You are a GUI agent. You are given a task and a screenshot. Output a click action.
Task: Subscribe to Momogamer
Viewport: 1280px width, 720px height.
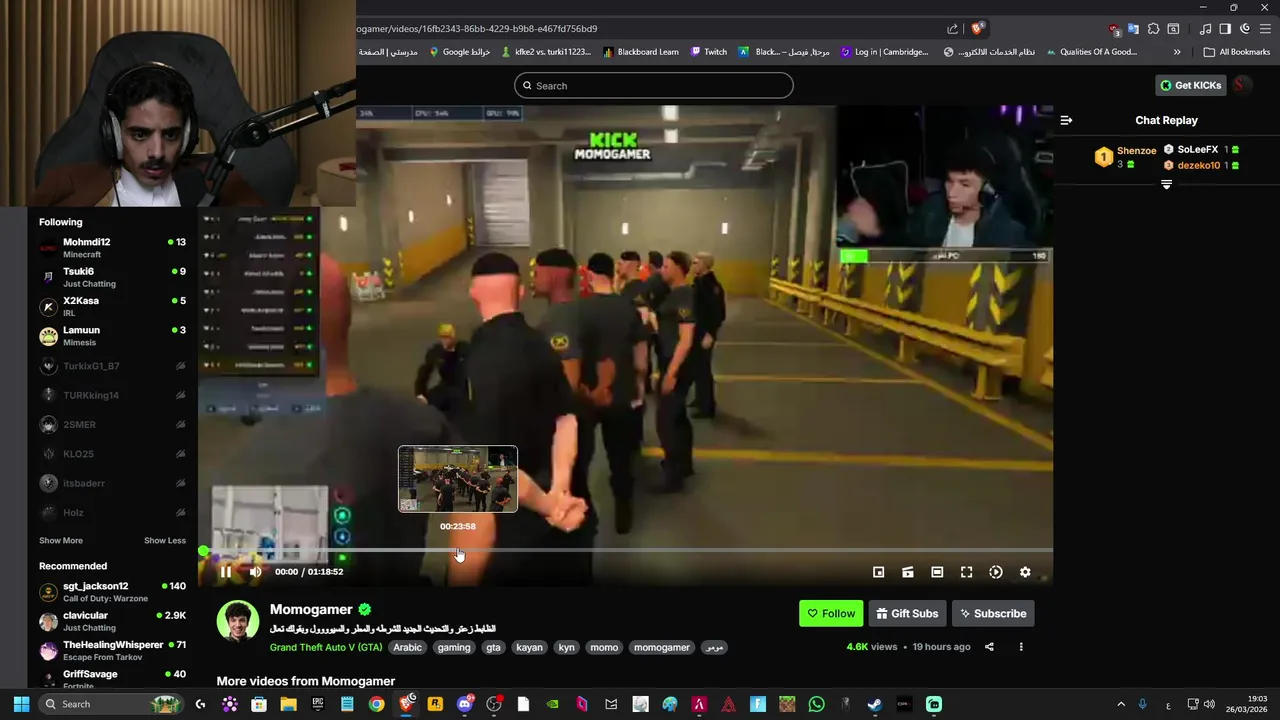[993, 614]
